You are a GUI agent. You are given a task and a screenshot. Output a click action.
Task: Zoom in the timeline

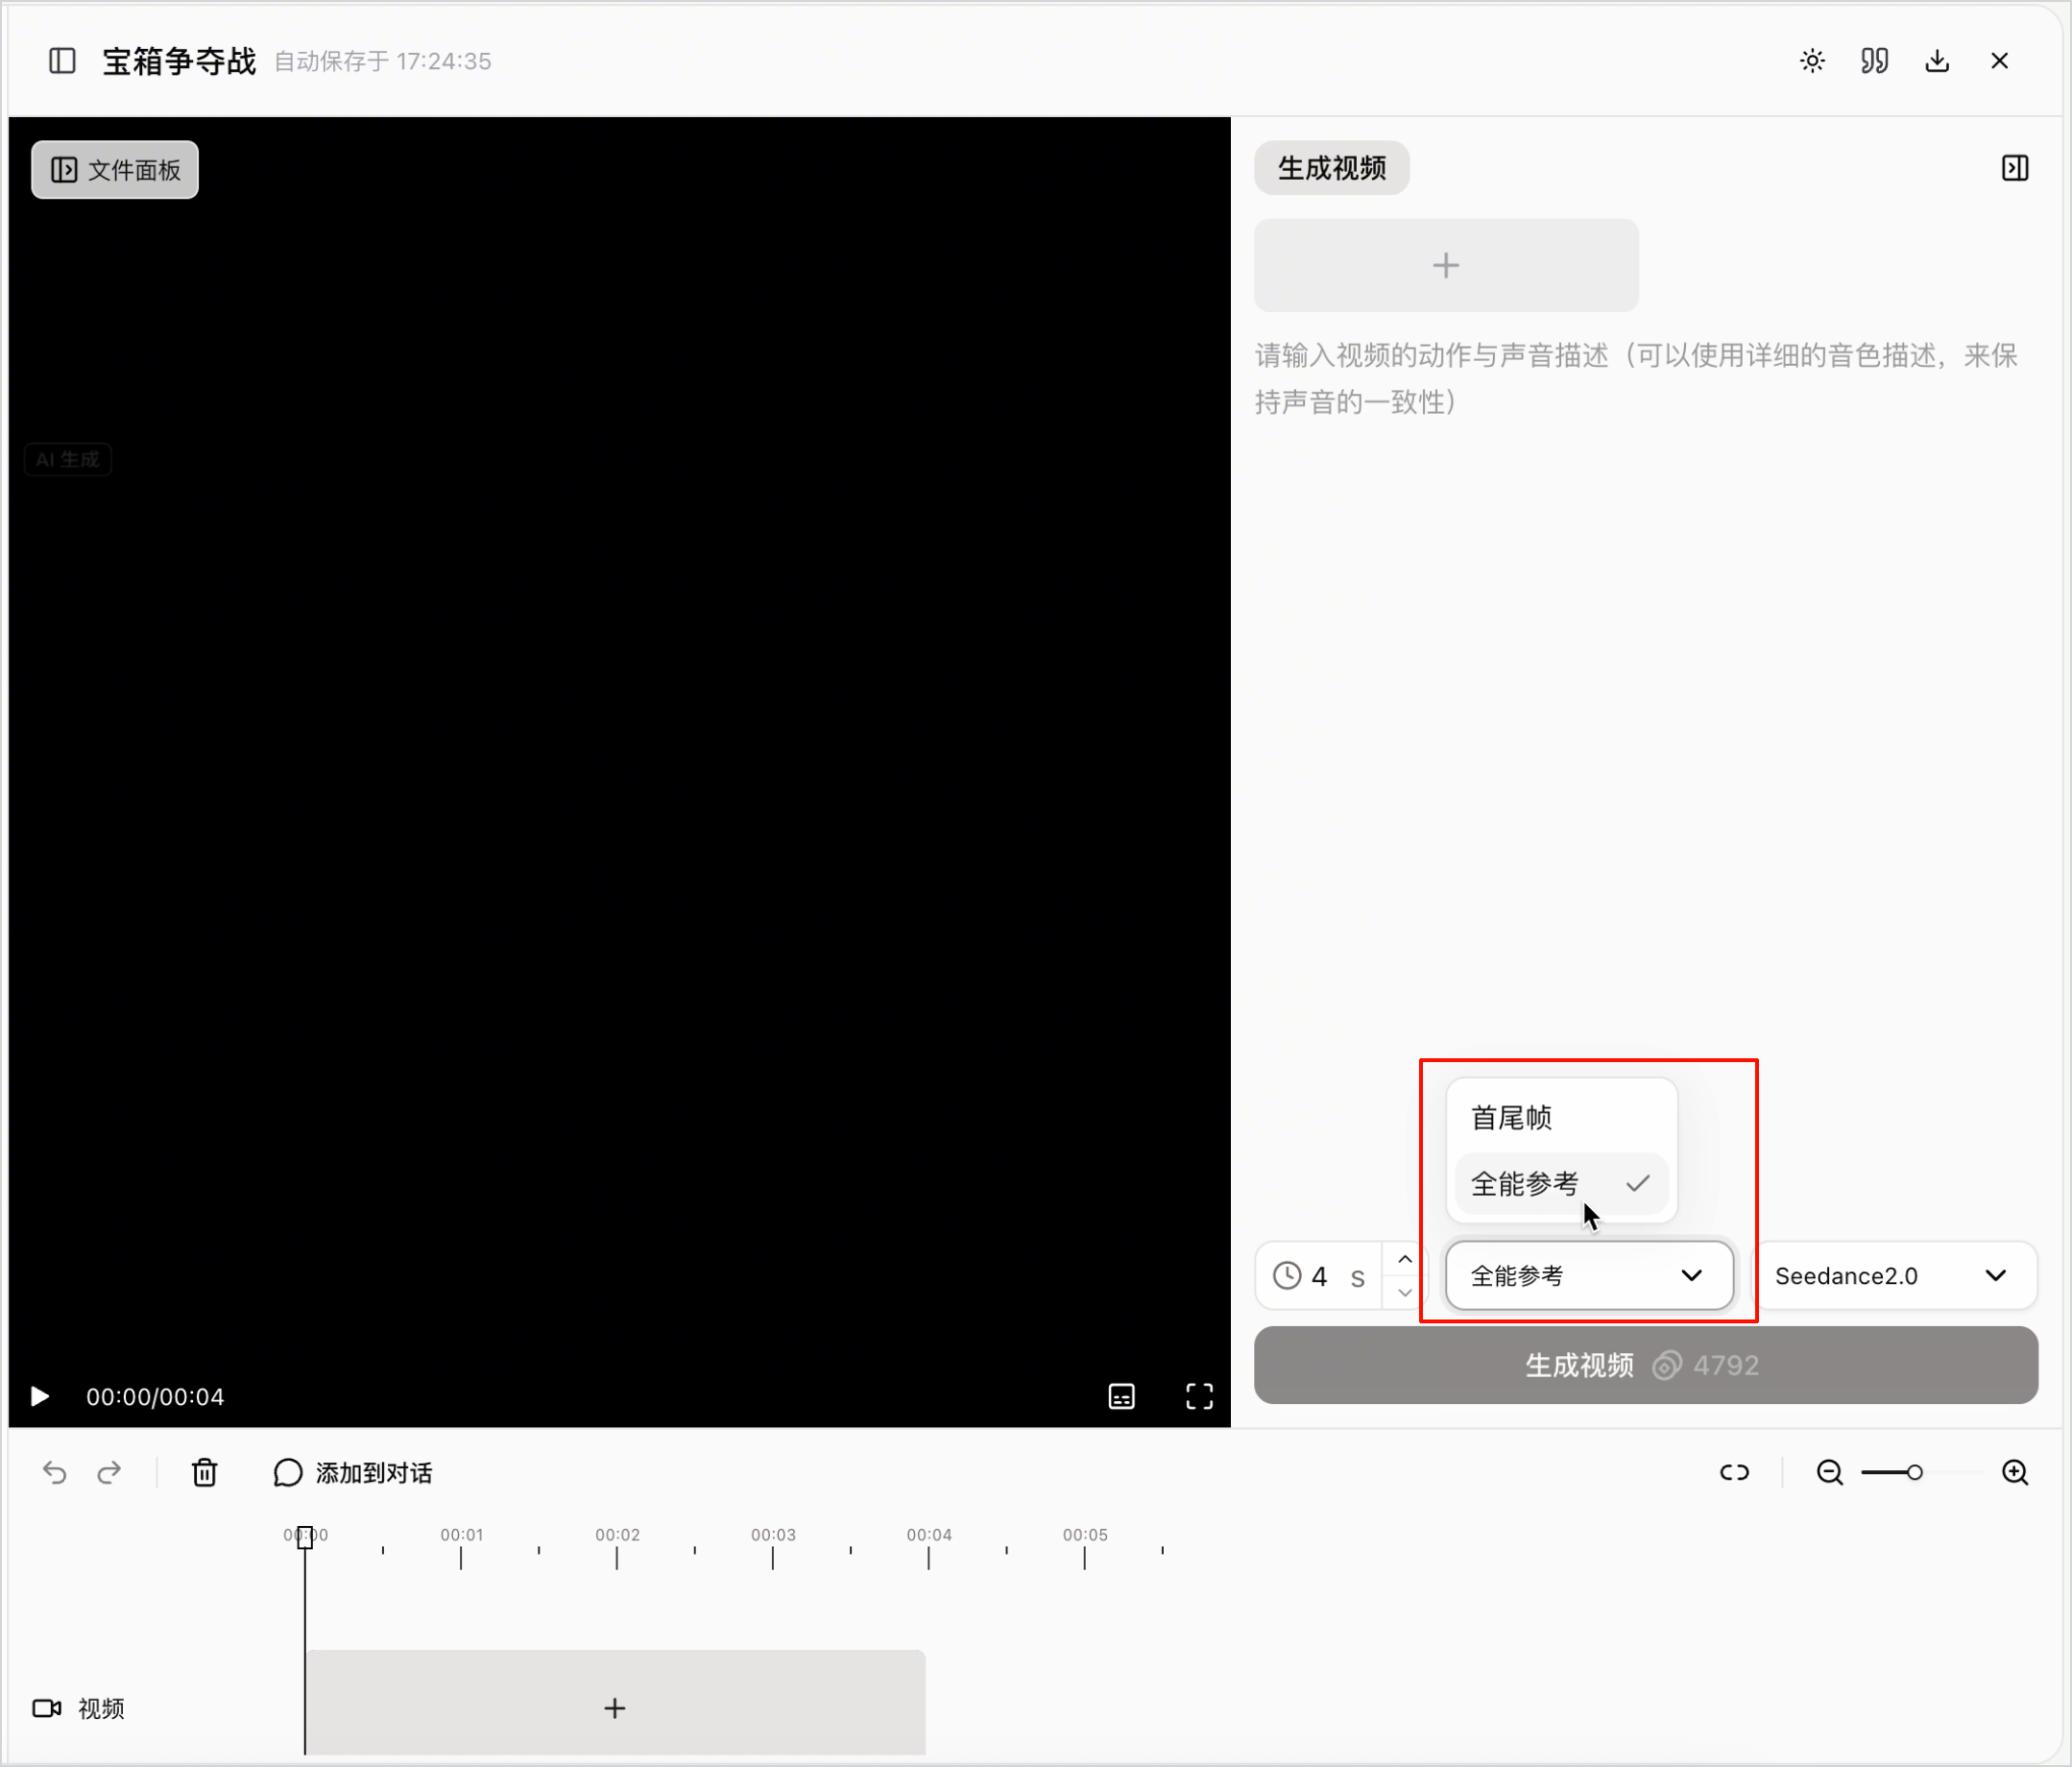(2014, 1472)
